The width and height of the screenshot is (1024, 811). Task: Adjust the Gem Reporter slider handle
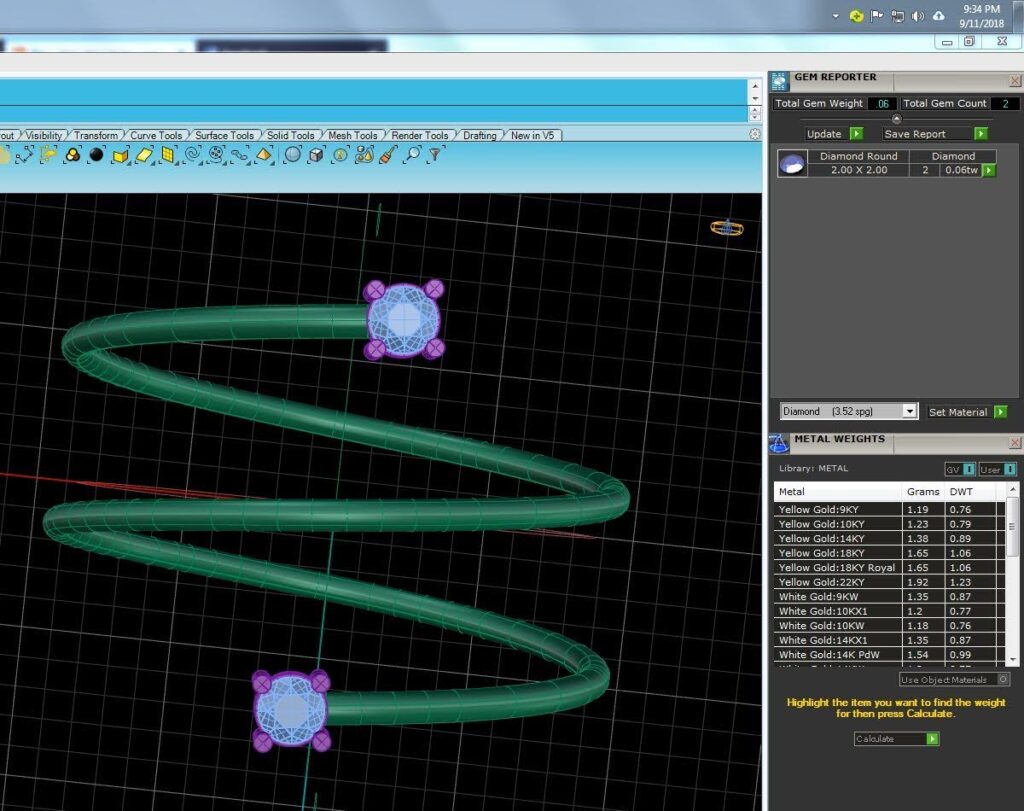[x=897, y=119]
